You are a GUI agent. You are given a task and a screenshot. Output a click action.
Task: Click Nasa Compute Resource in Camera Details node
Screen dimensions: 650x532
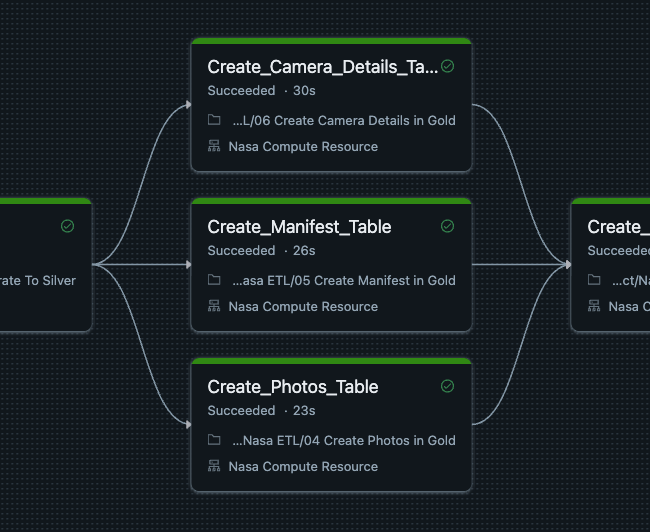[x=303, y=146]
